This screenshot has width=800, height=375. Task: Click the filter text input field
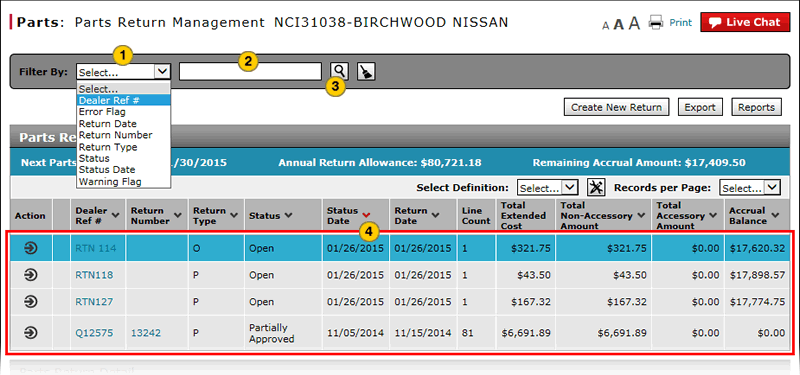pos(251,71)
